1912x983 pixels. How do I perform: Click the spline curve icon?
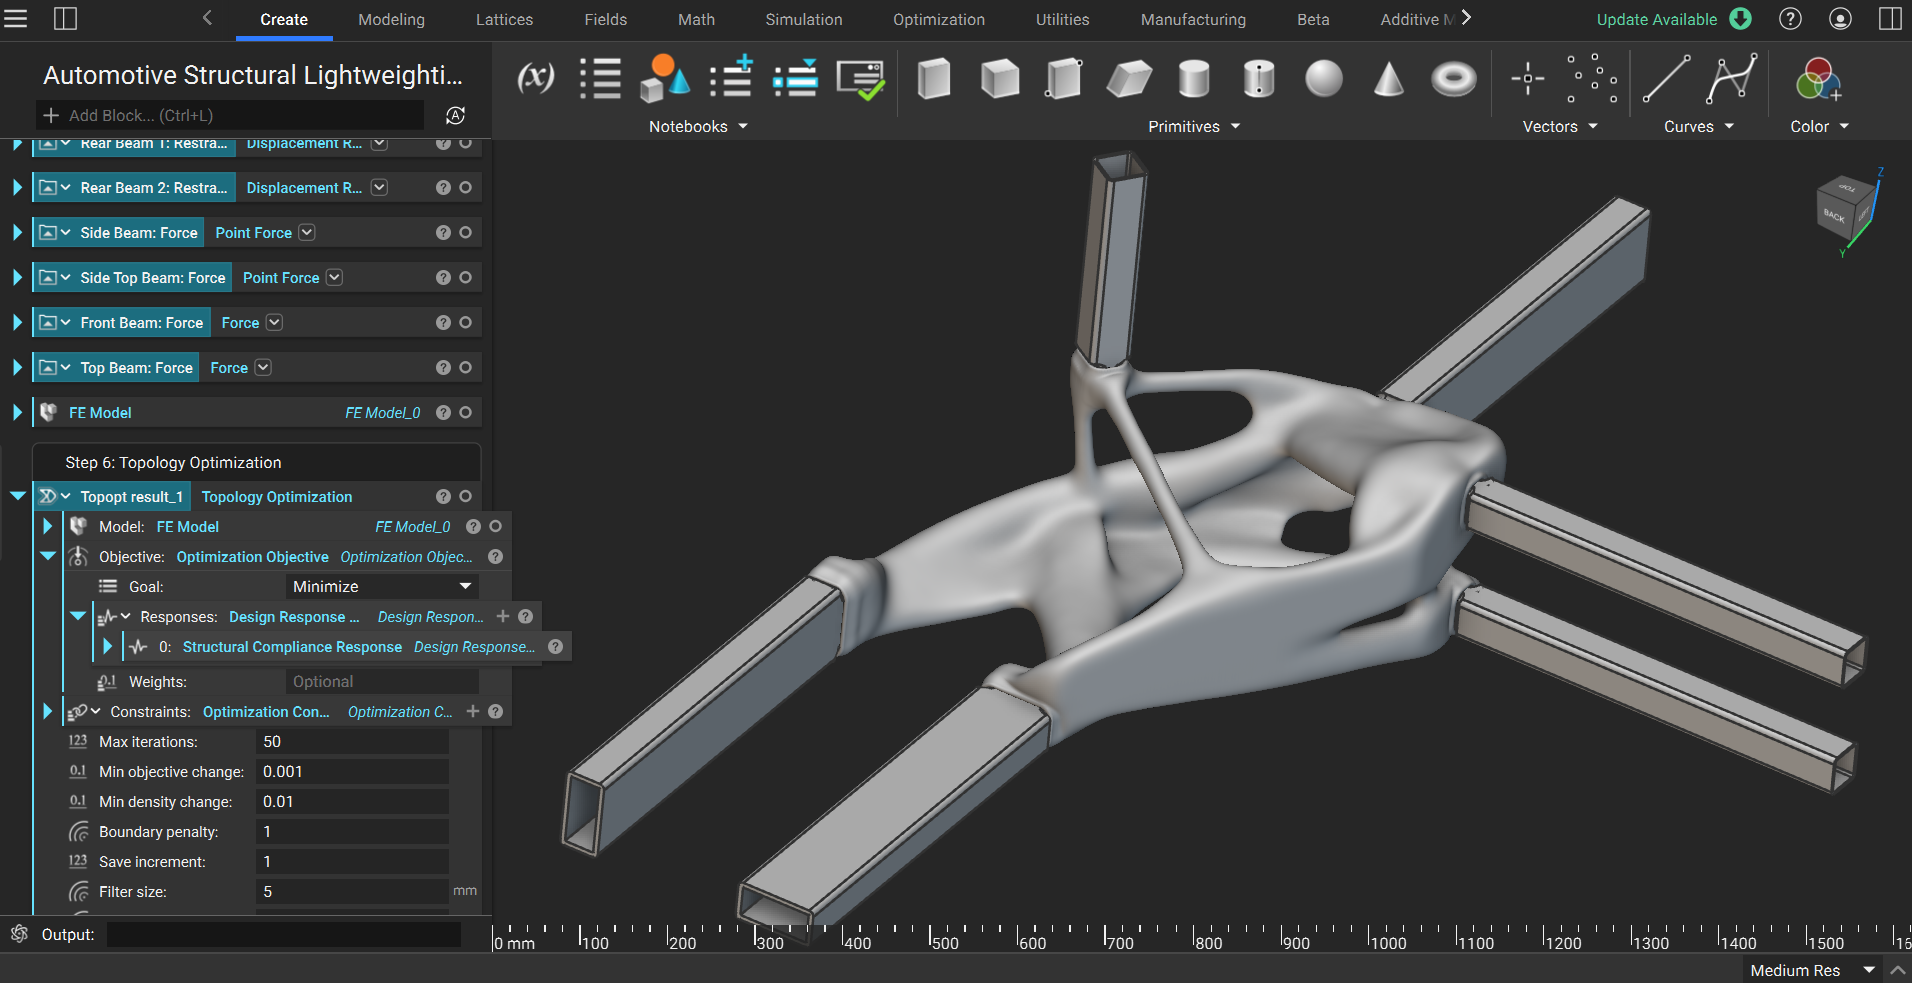(x=1731, y=78)
